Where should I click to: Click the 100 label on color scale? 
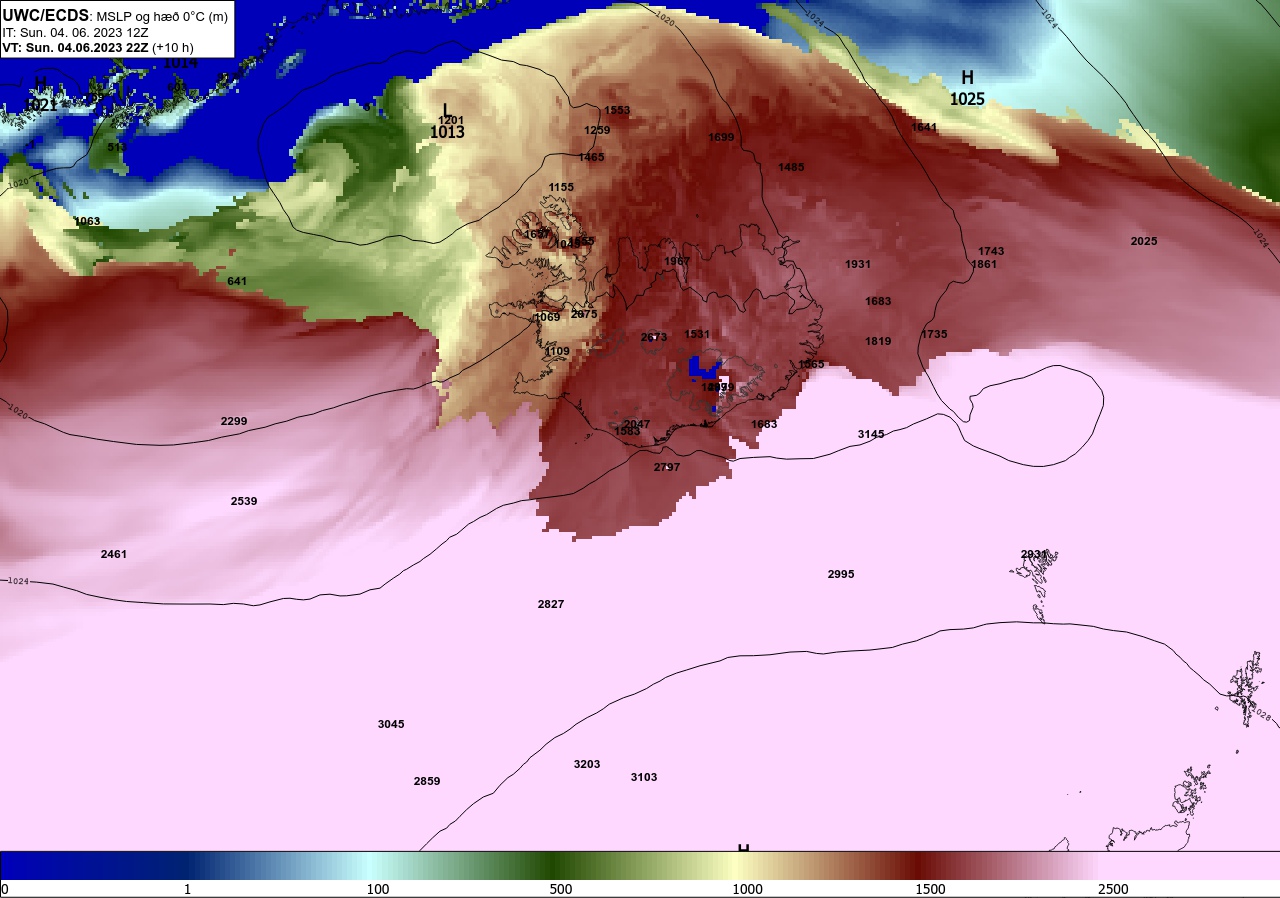pyautogui.click(x=378, y=890)
